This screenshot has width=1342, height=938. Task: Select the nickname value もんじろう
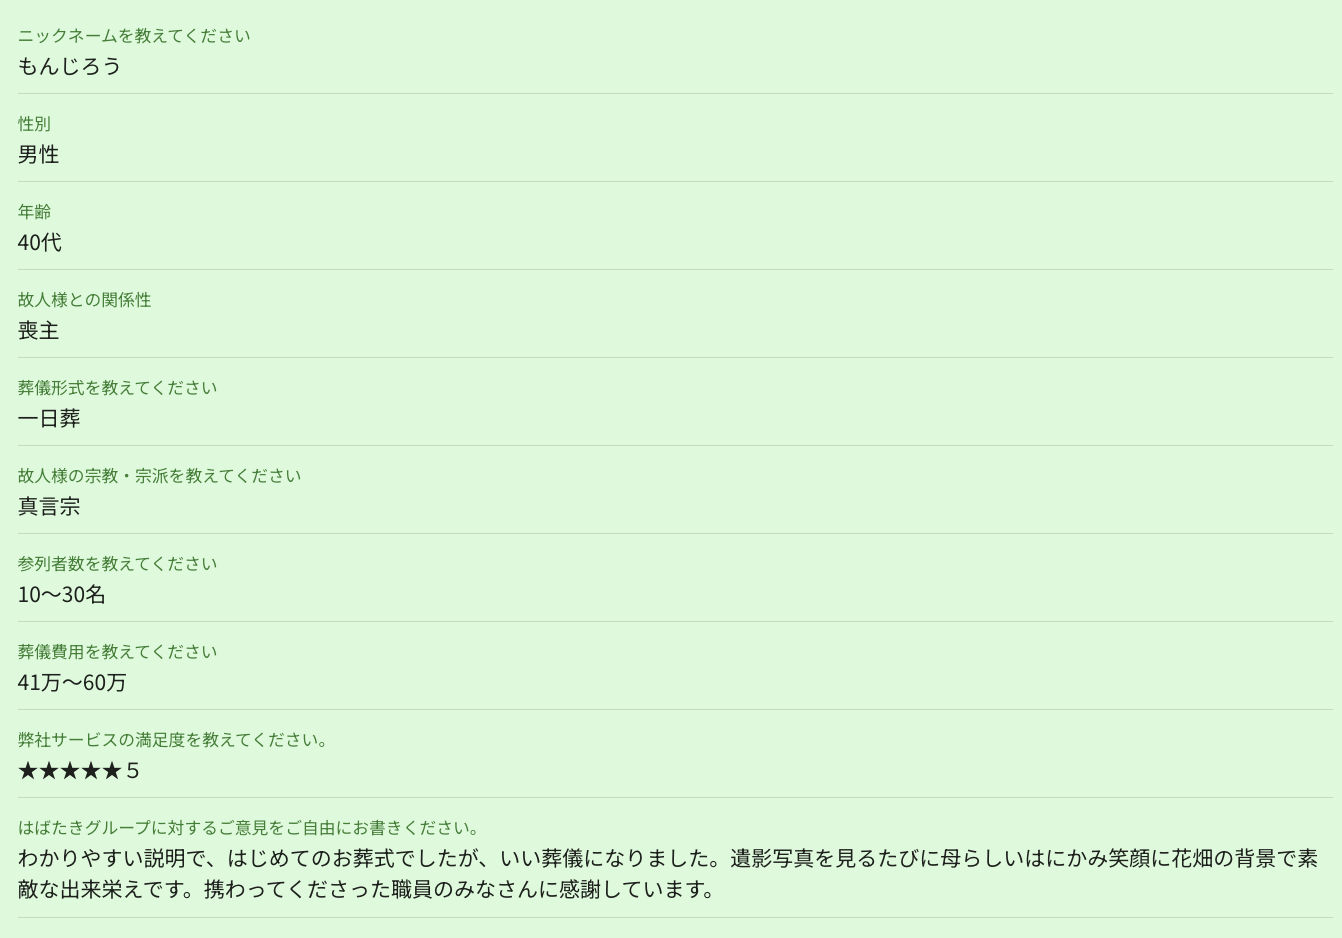(x=69, y=67)
